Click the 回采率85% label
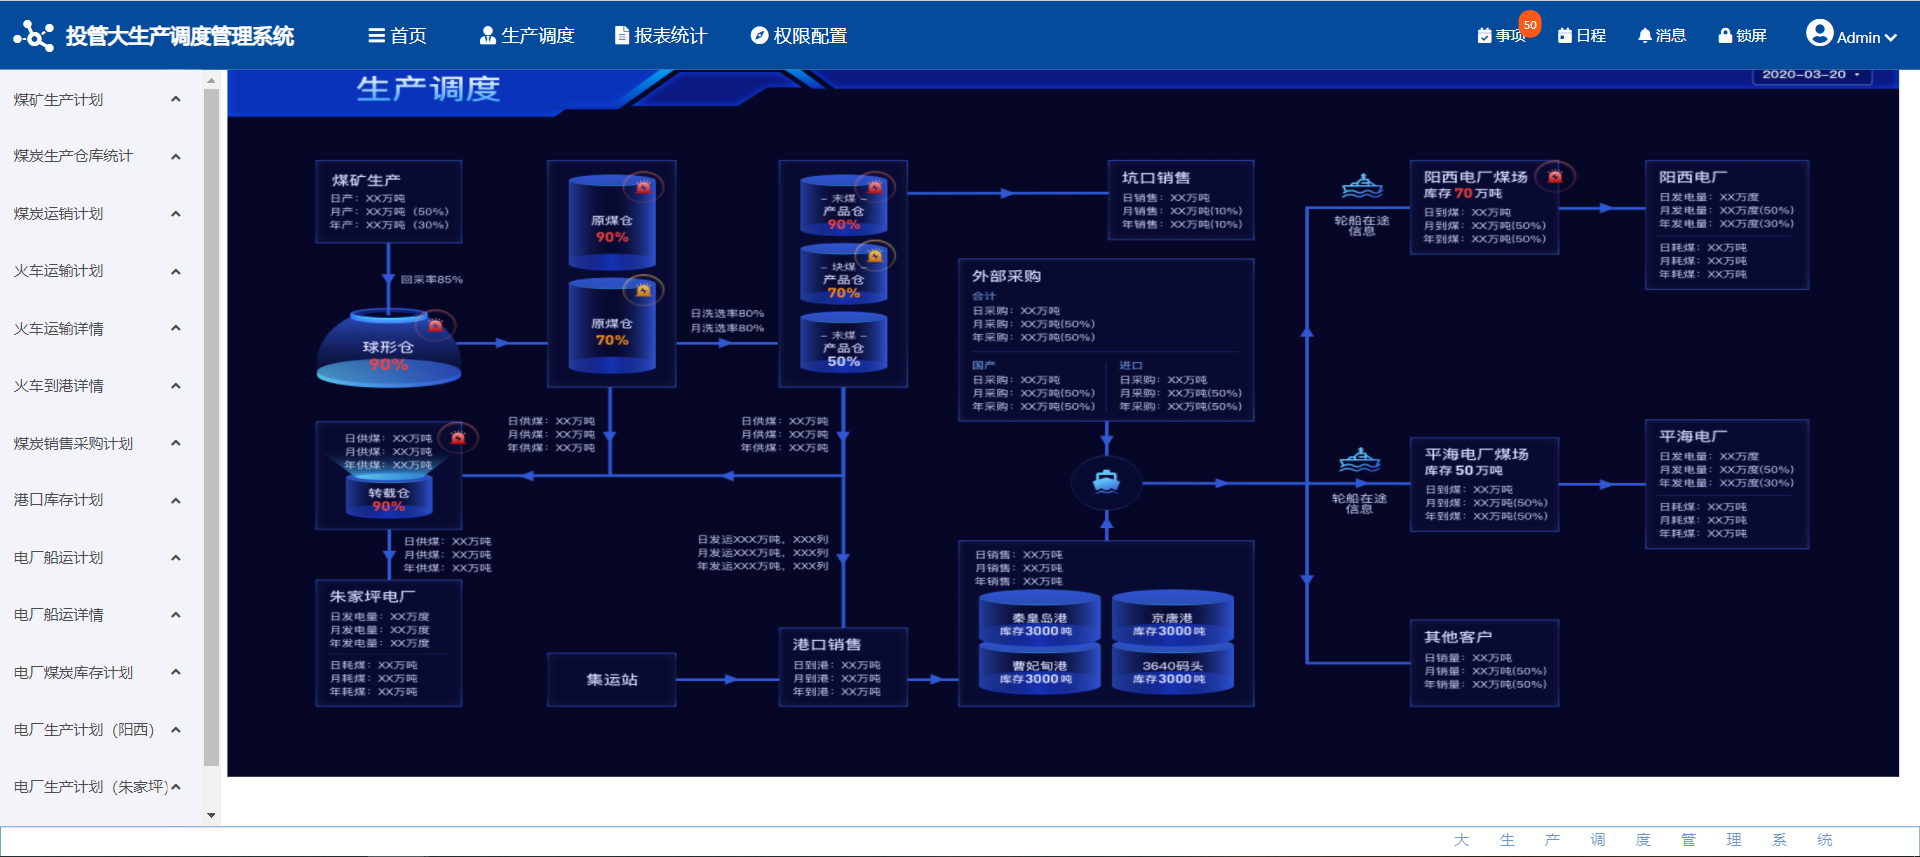Viewport: 1920px width, 857px height. pos(431,279)
